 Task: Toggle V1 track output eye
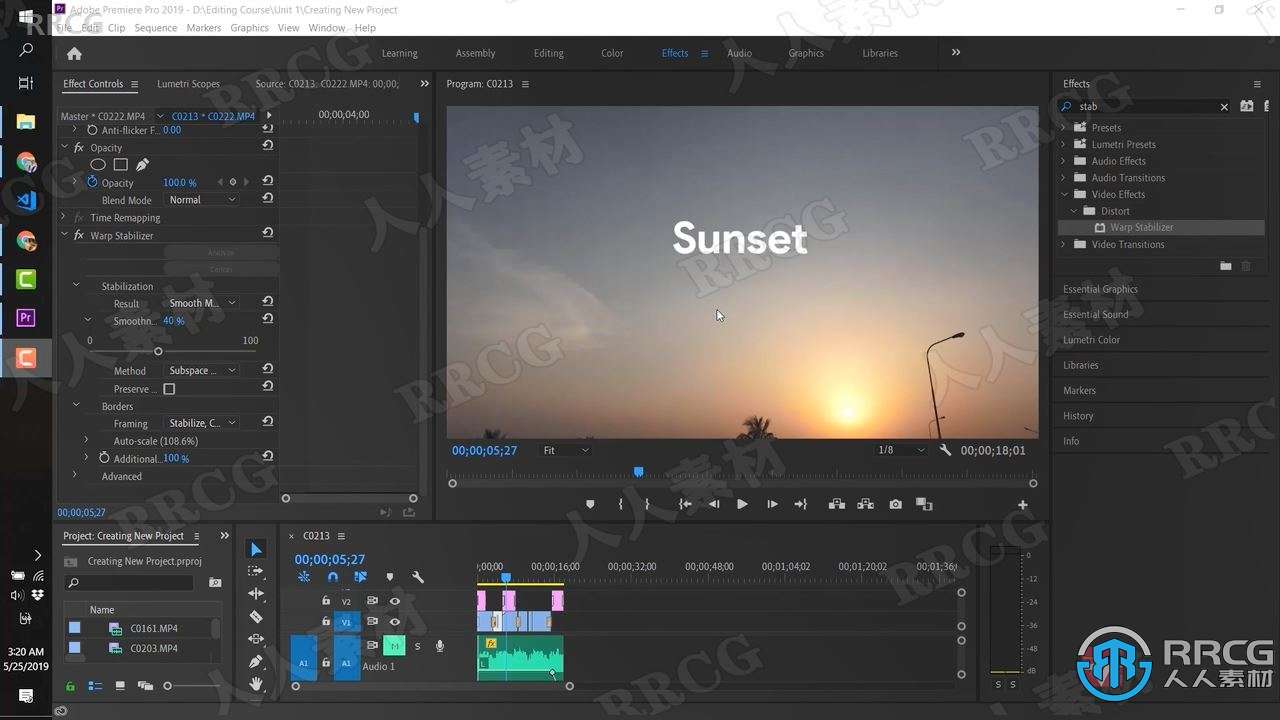(x=394, y=621)
